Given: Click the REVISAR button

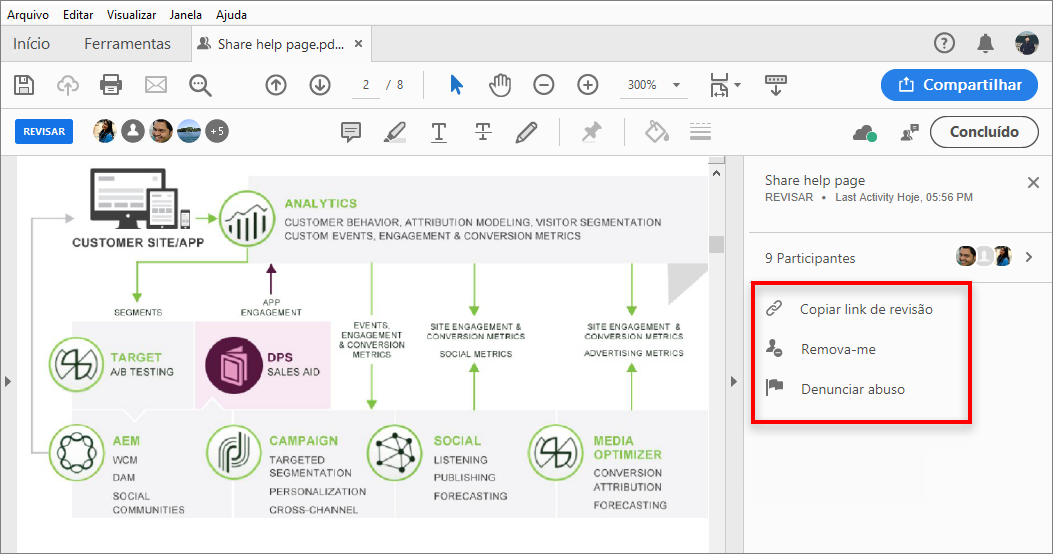Looking at the screenshot, I should click(x=44, y=132).
